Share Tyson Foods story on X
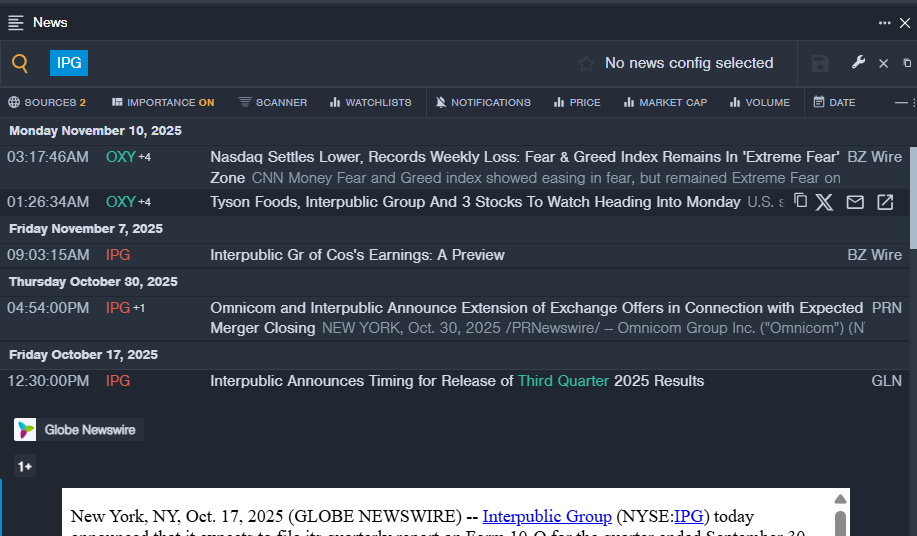 (x=824, y=202)
